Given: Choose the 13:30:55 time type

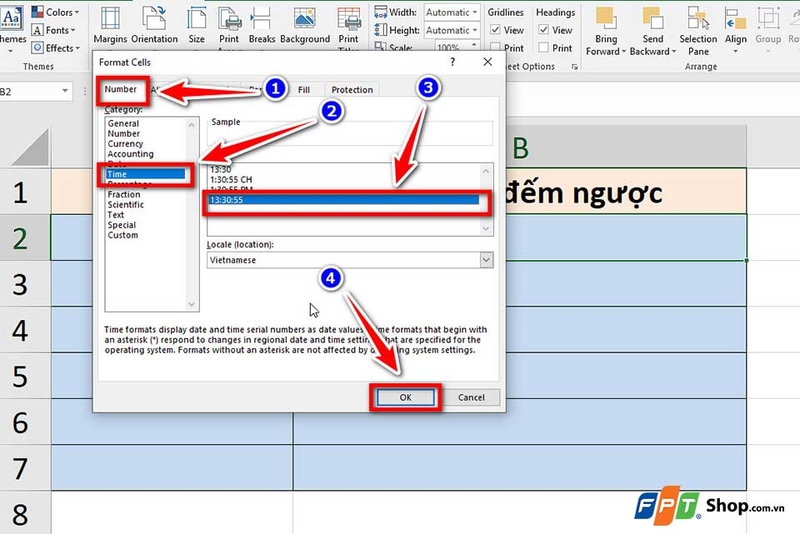Looking at the screenshot, I should 344,200.
